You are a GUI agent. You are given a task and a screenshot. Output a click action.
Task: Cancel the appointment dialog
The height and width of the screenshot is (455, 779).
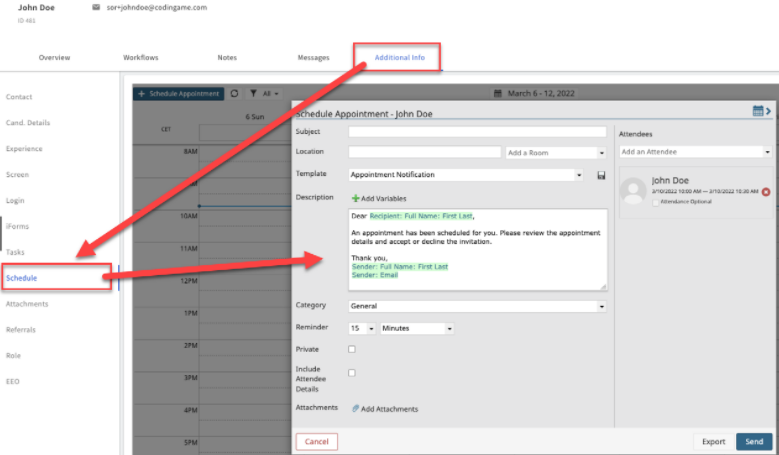point(316,442)
